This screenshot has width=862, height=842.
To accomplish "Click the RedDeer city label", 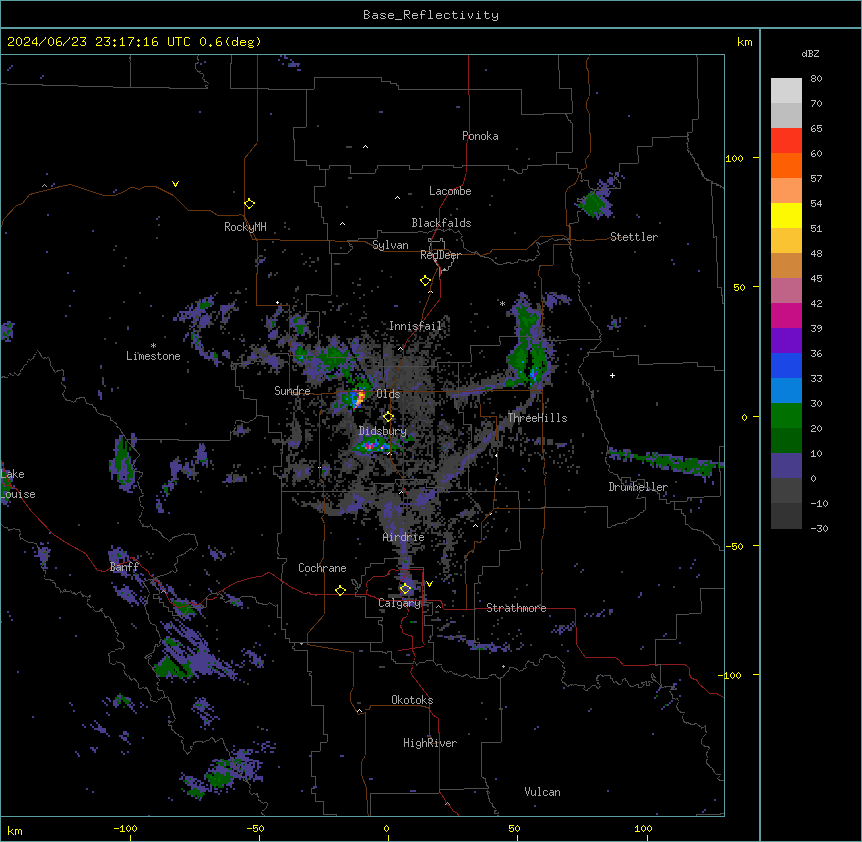I will pyautogui.click(x=440, y=255).
